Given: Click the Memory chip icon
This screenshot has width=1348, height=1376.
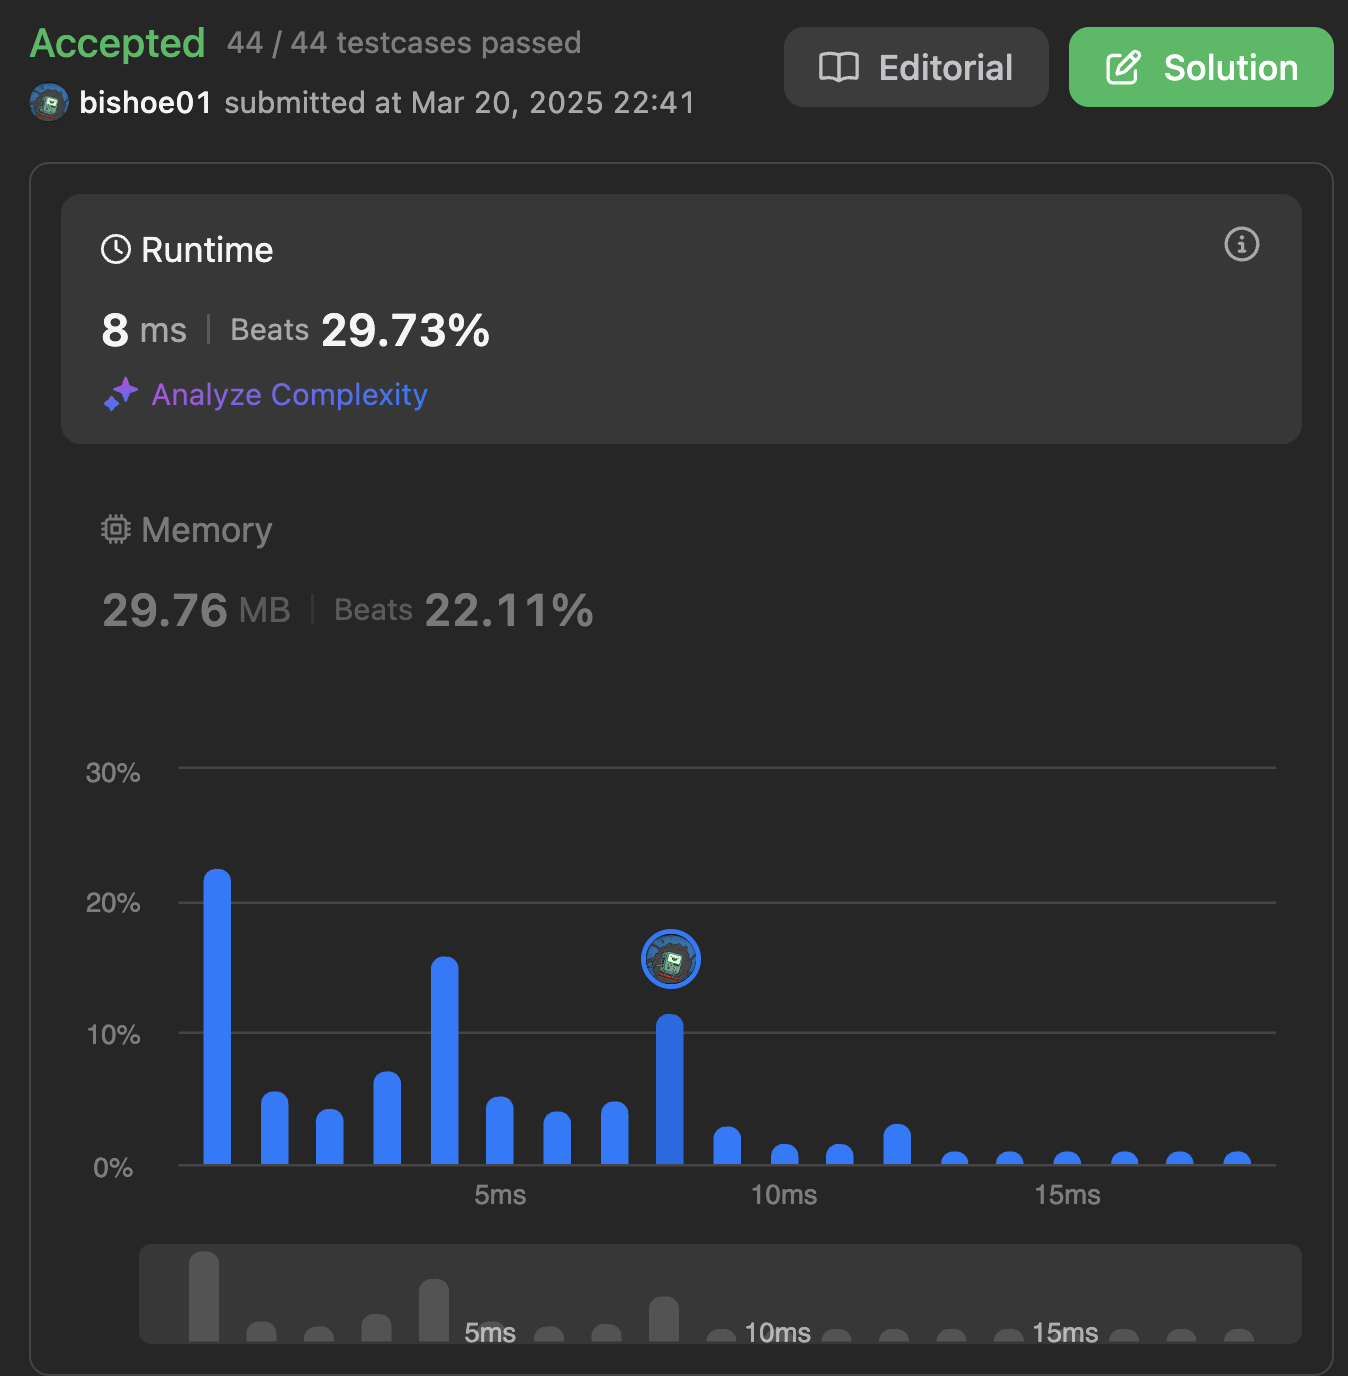Looking at the screenshot, I should point(116,529).
